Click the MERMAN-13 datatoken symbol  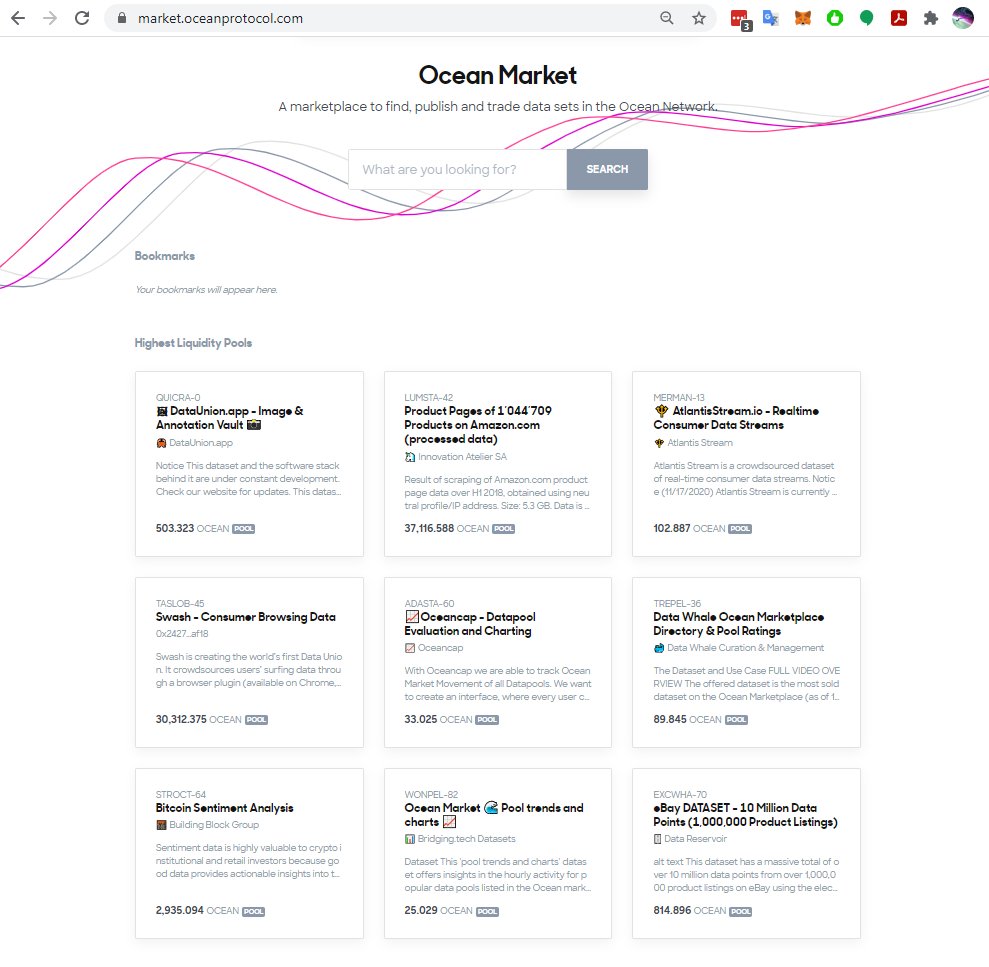click(x=679, y=397)
